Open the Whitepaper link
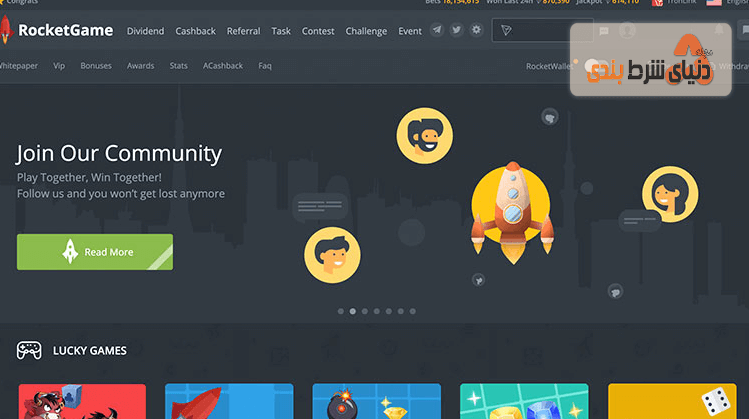Screen dimensions: 749x419 pos(19,66)
